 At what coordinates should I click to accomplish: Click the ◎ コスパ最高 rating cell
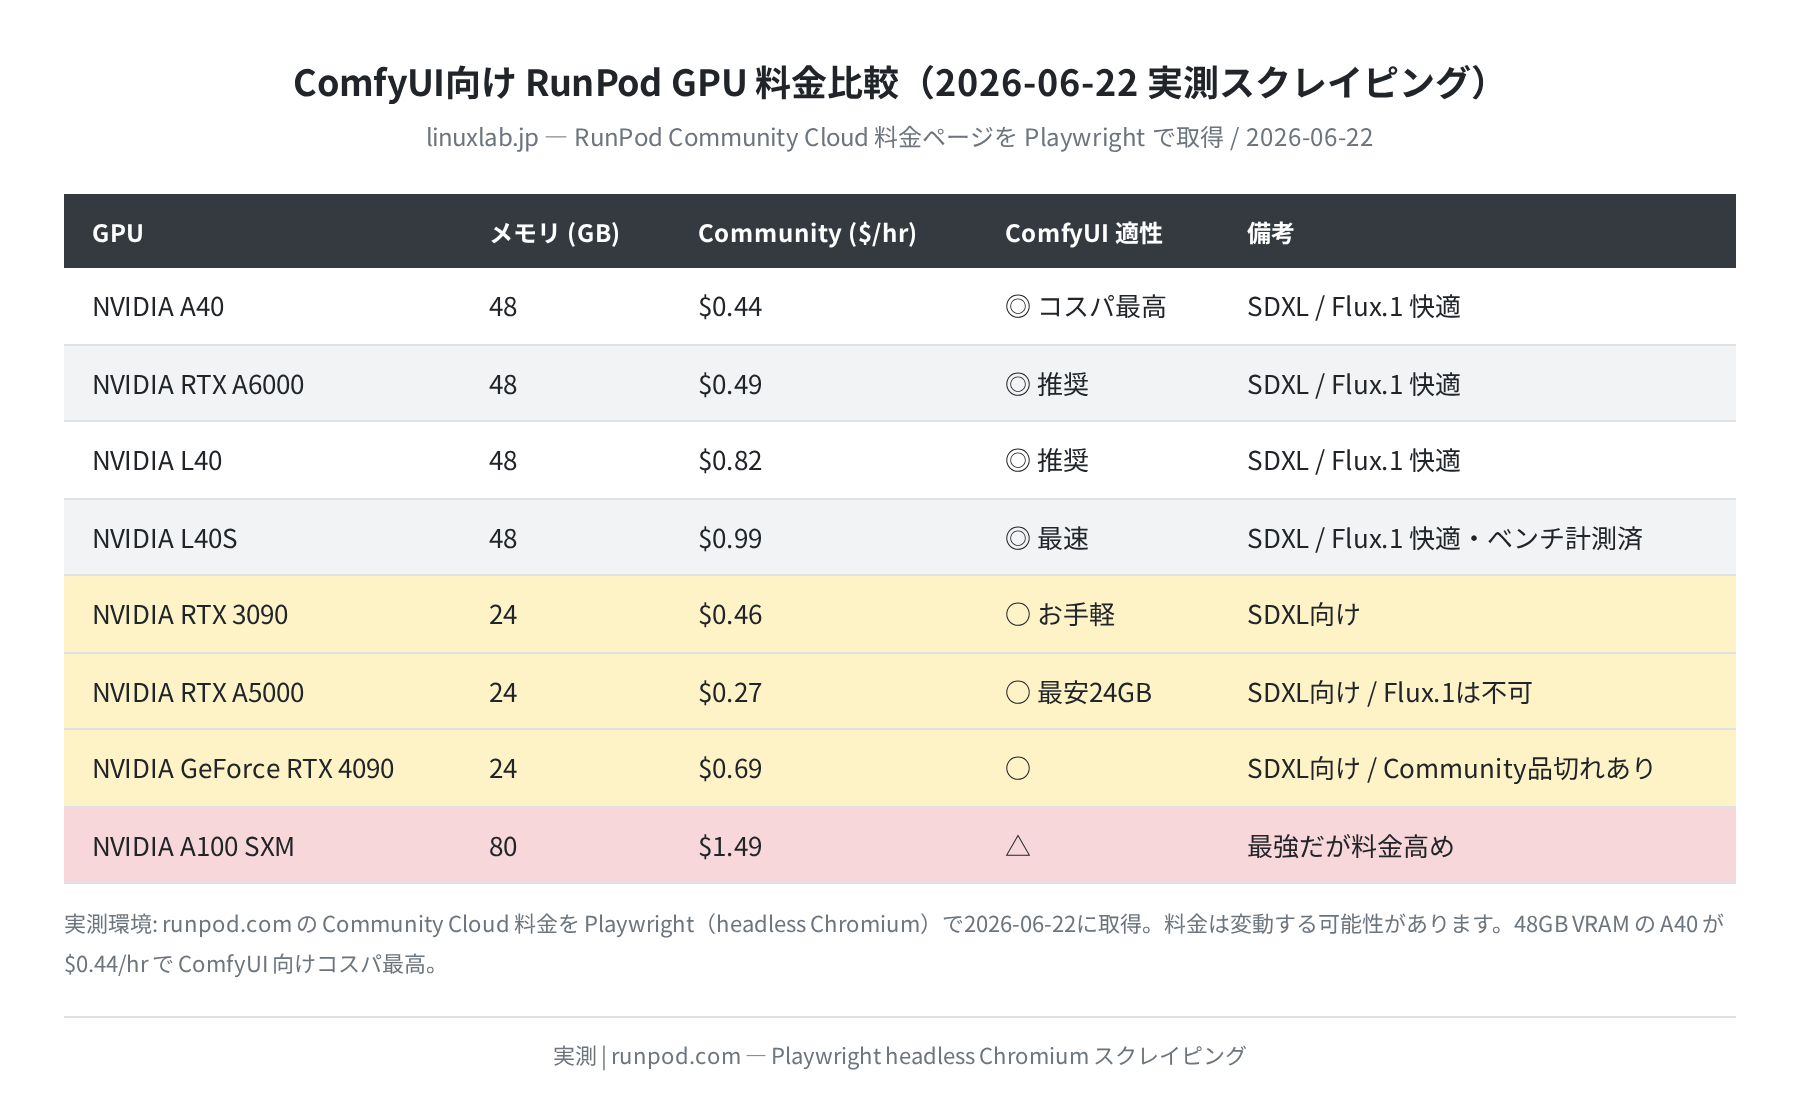[1085, 306]
